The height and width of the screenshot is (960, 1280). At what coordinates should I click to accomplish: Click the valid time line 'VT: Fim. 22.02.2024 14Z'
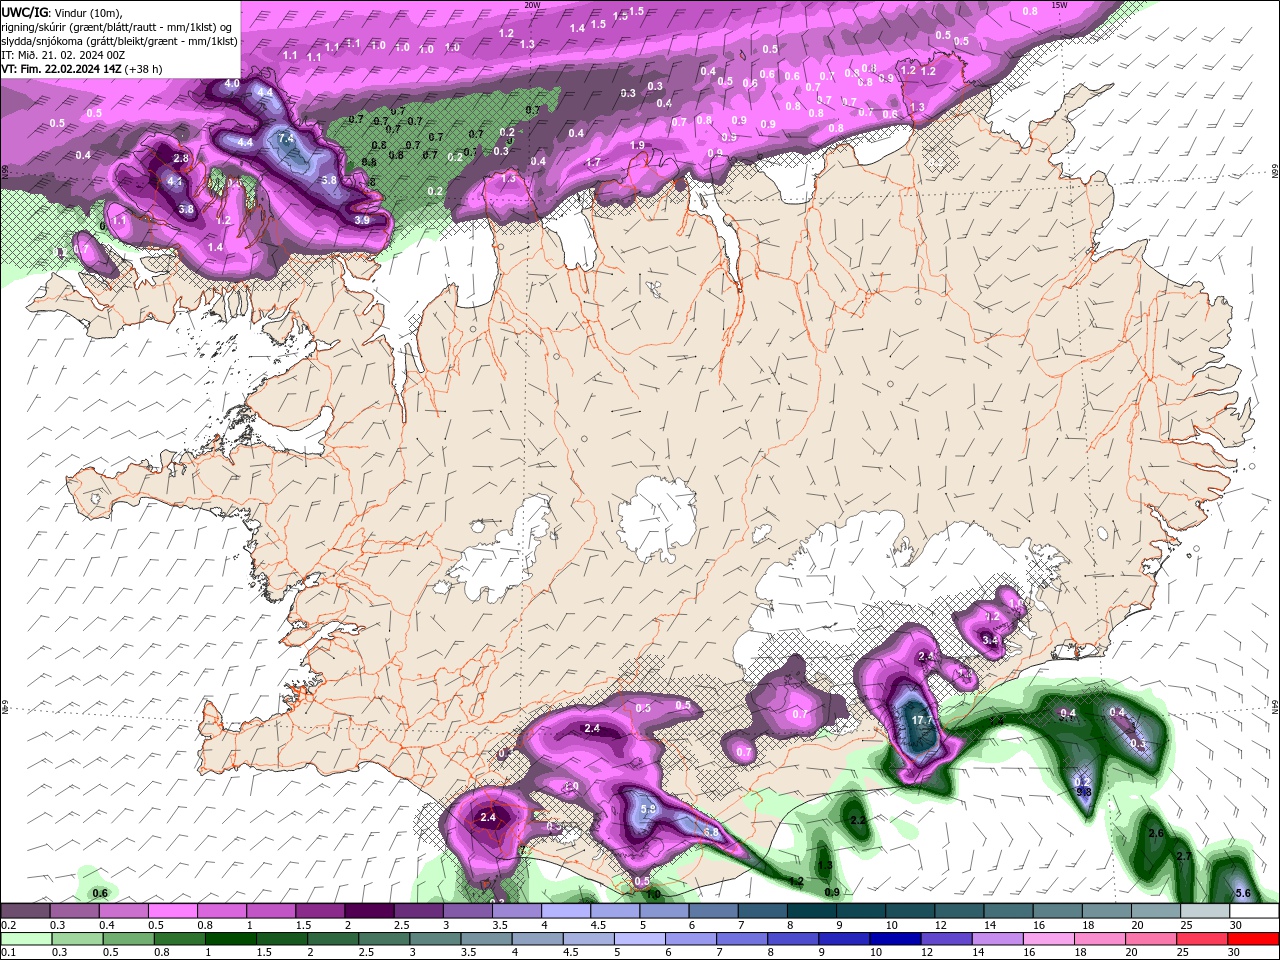pyautogui.click(x=63, y=69)
